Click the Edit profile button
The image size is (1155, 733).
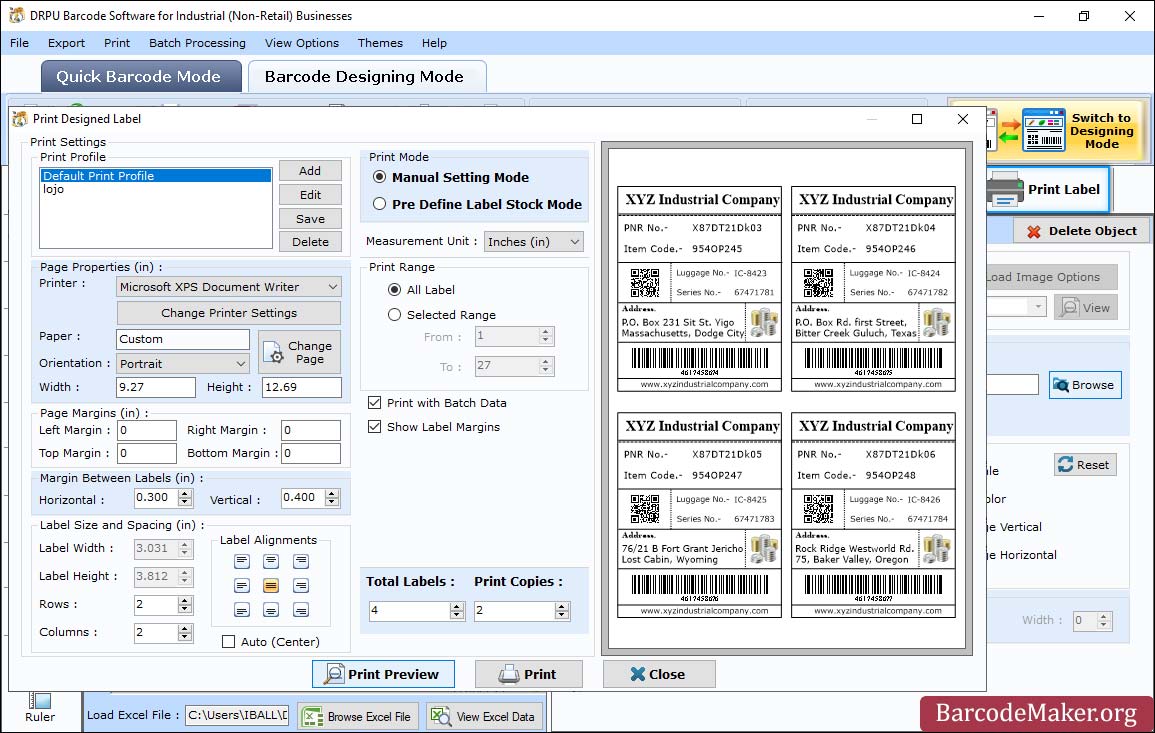click(x=310, y=194)
